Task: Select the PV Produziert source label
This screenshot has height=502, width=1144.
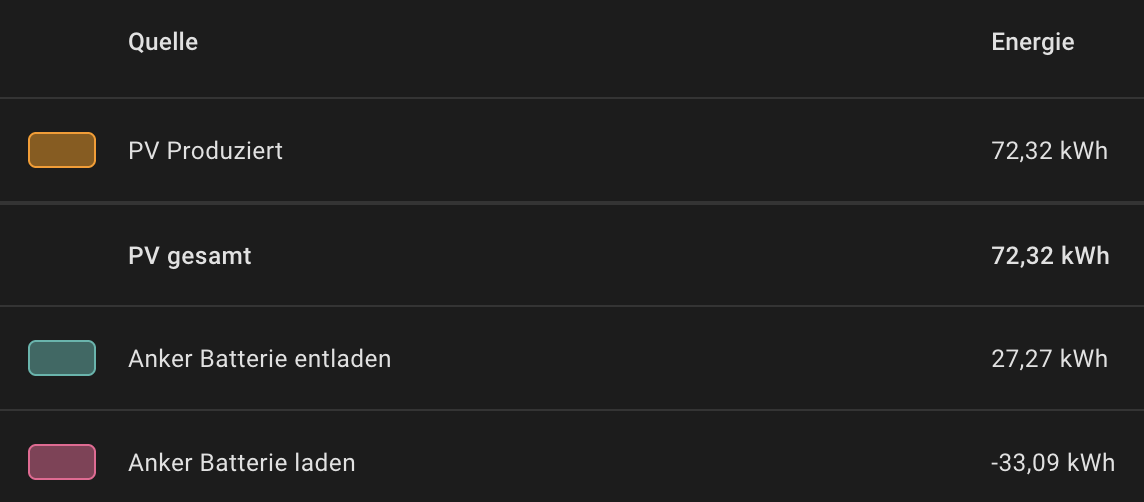Action: point(205,151)
